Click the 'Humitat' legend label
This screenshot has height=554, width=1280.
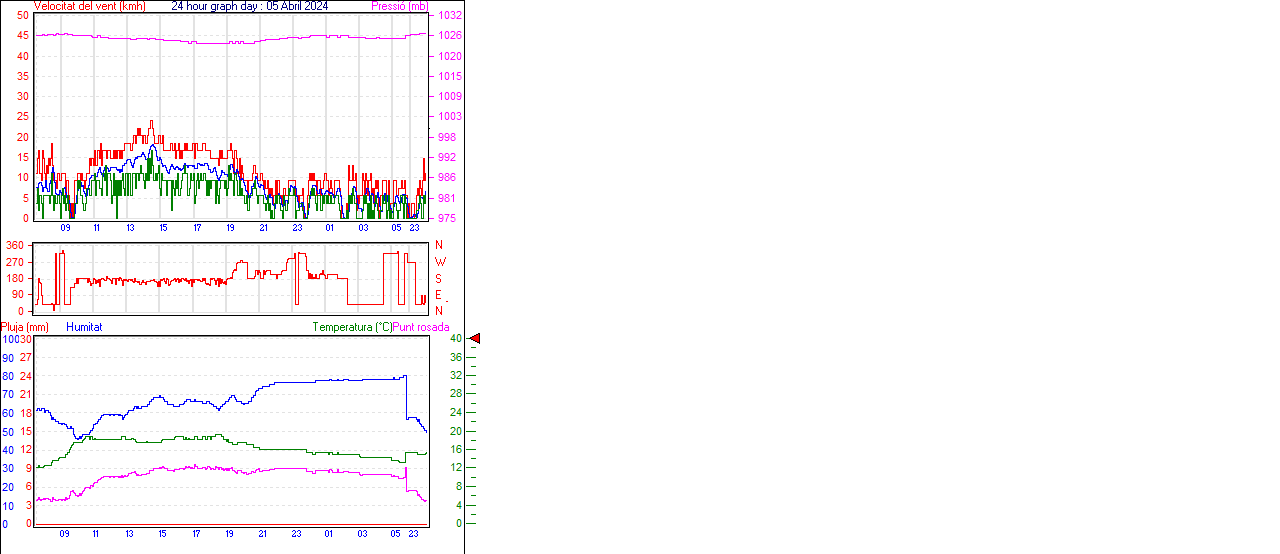click(84, 327)
